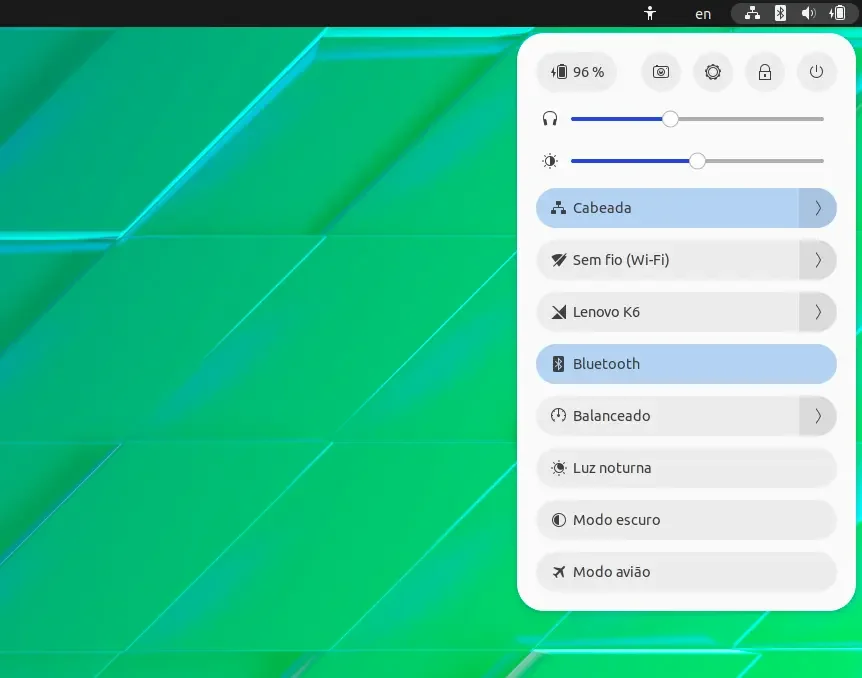Click the battery icon in top bar
862x678 pixels.
pos(837,13)
